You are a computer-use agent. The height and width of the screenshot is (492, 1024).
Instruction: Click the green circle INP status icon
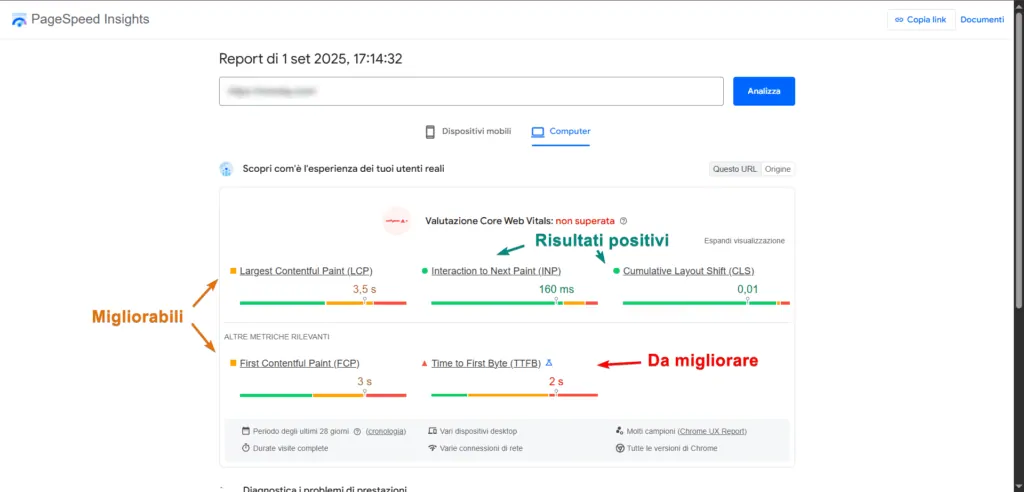pyautogui.click(x=424, y=271)
